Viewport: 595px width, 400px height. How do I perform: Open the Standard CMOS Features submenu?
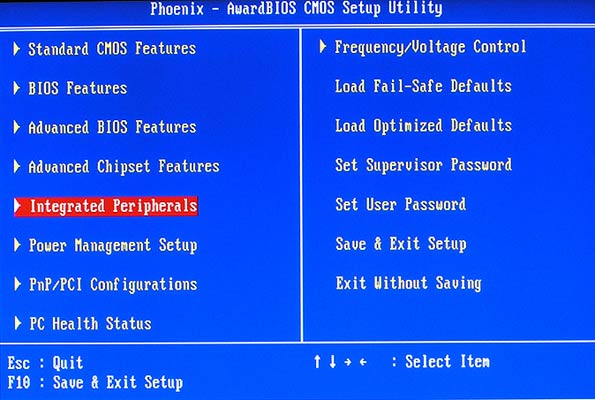point(112,49)
